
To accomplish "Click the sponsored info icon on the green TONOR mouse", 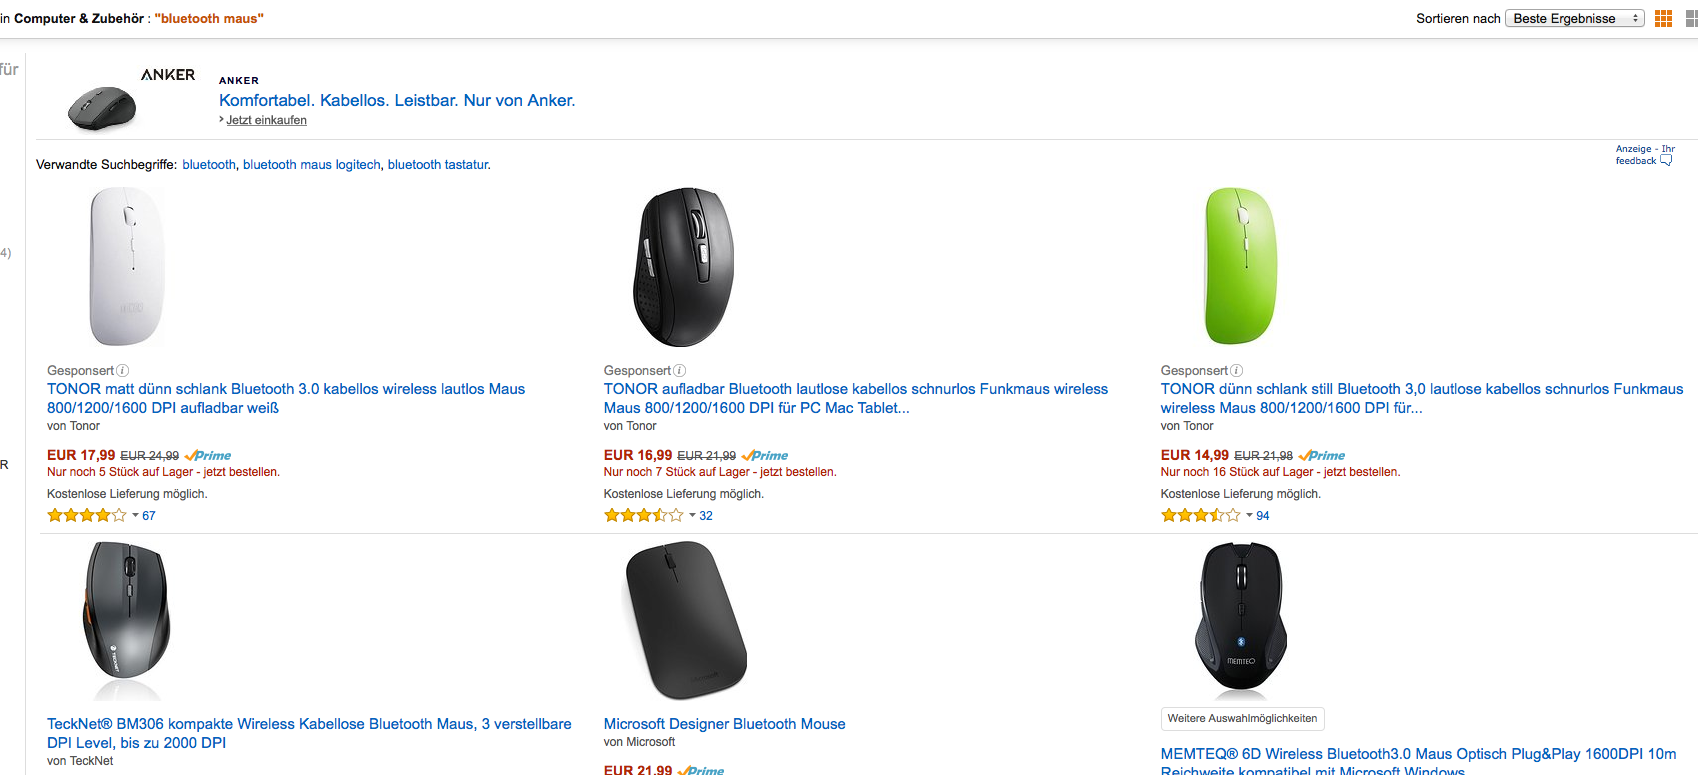I will tap(1237, 371).
